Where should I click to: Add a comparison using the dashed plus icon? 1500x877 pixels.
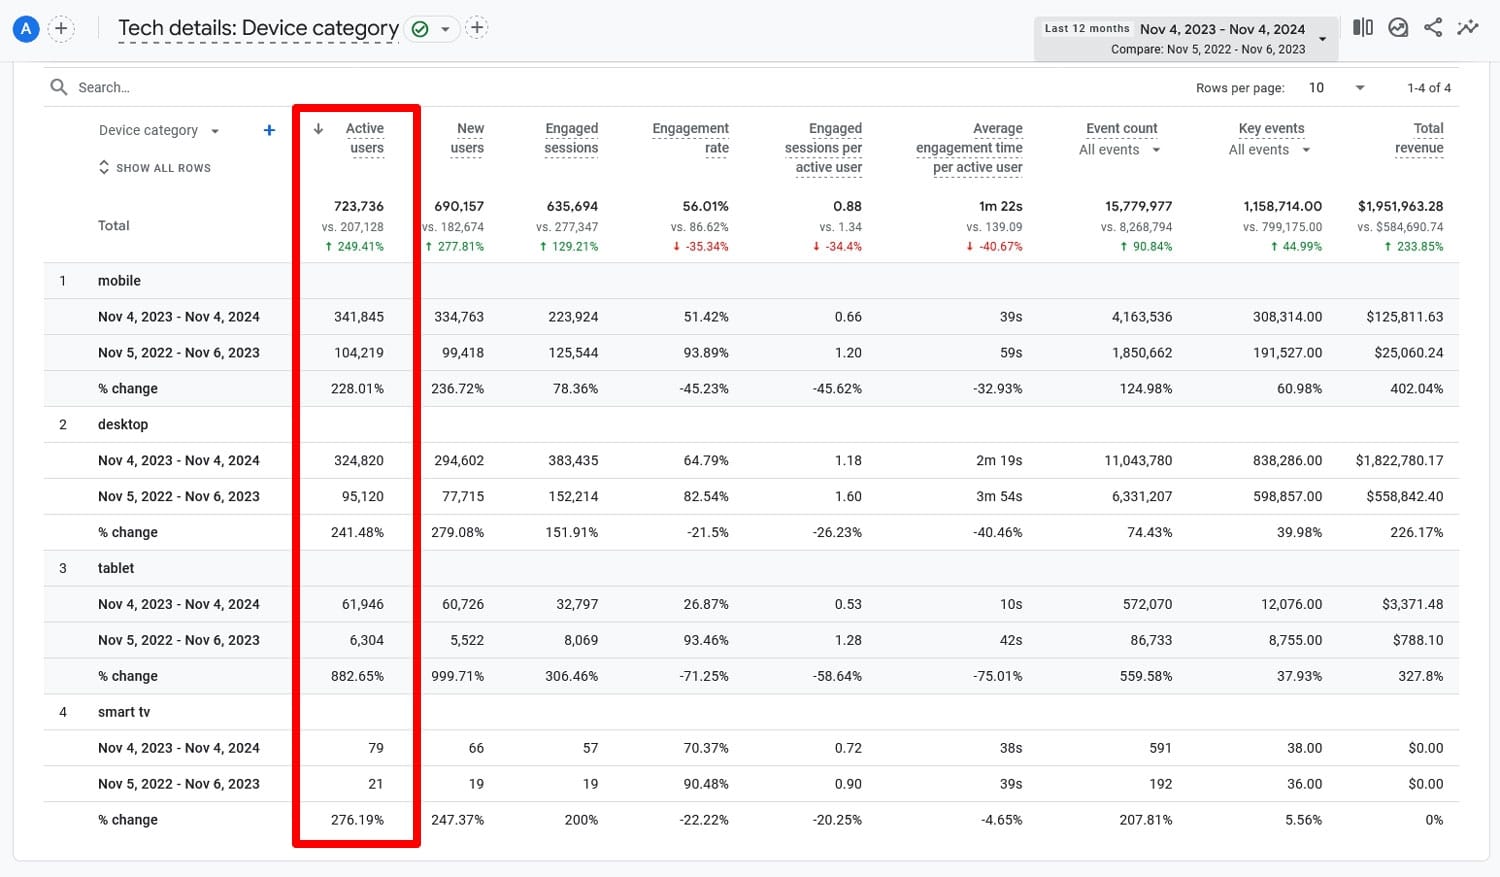coord(62,29)
